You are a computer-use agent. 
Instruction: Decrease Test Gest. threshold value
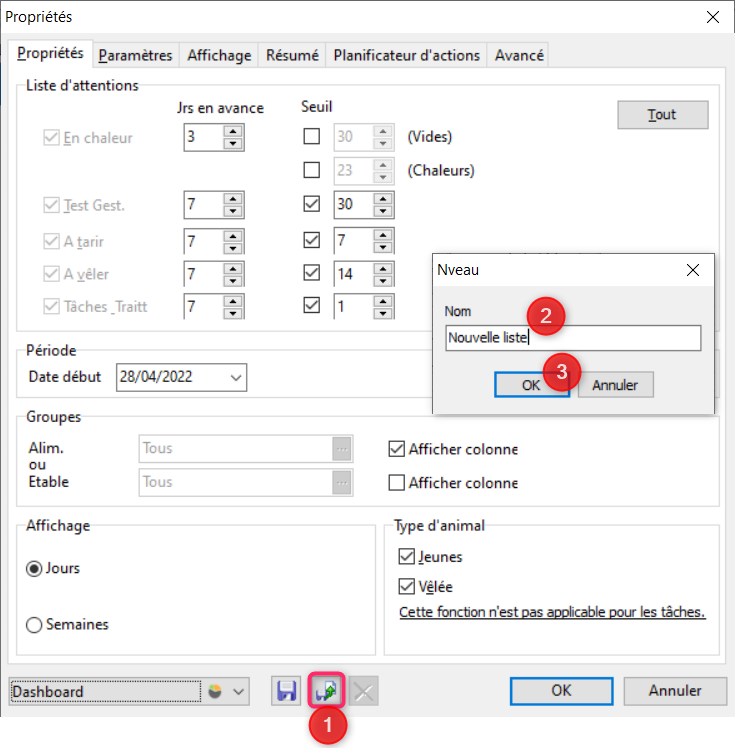coord(383,211)
